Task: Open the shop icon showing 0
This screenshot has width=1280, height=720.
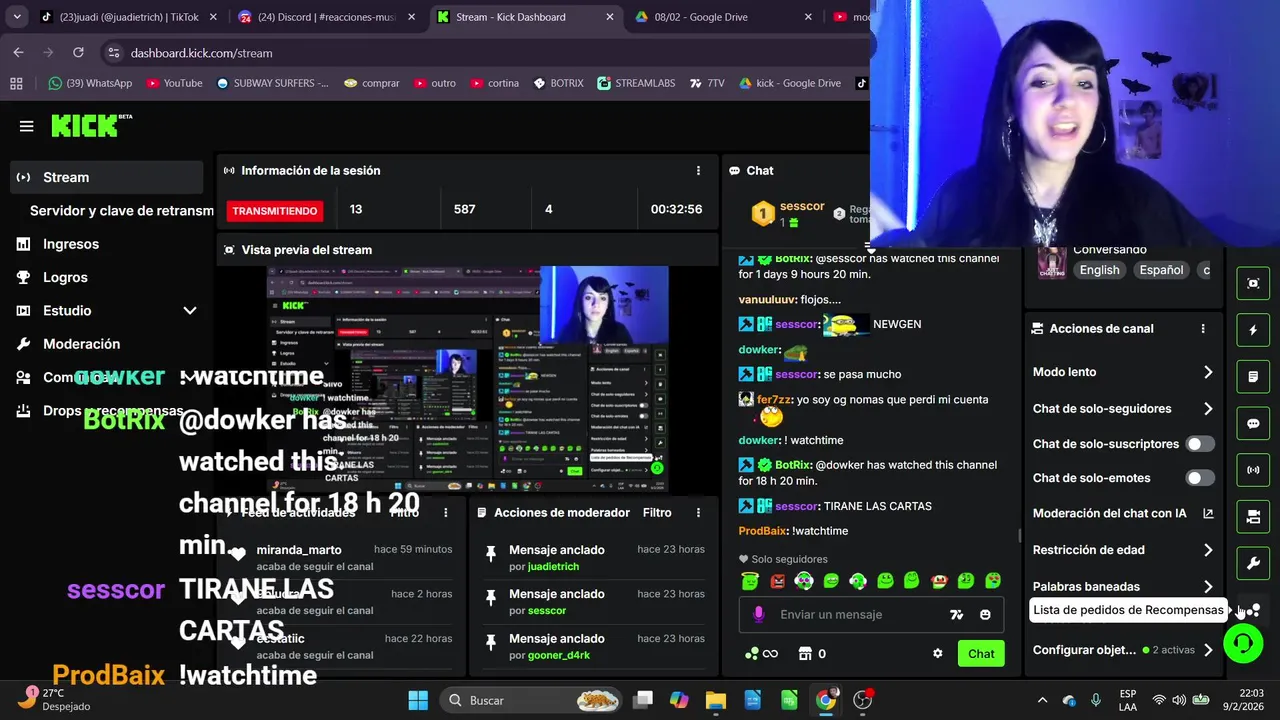Action: 812,654
